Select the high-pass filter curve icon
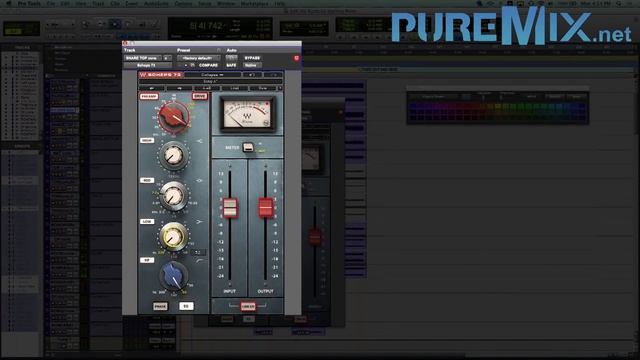This screenshot has width=640, height=360. click(200, 260)
